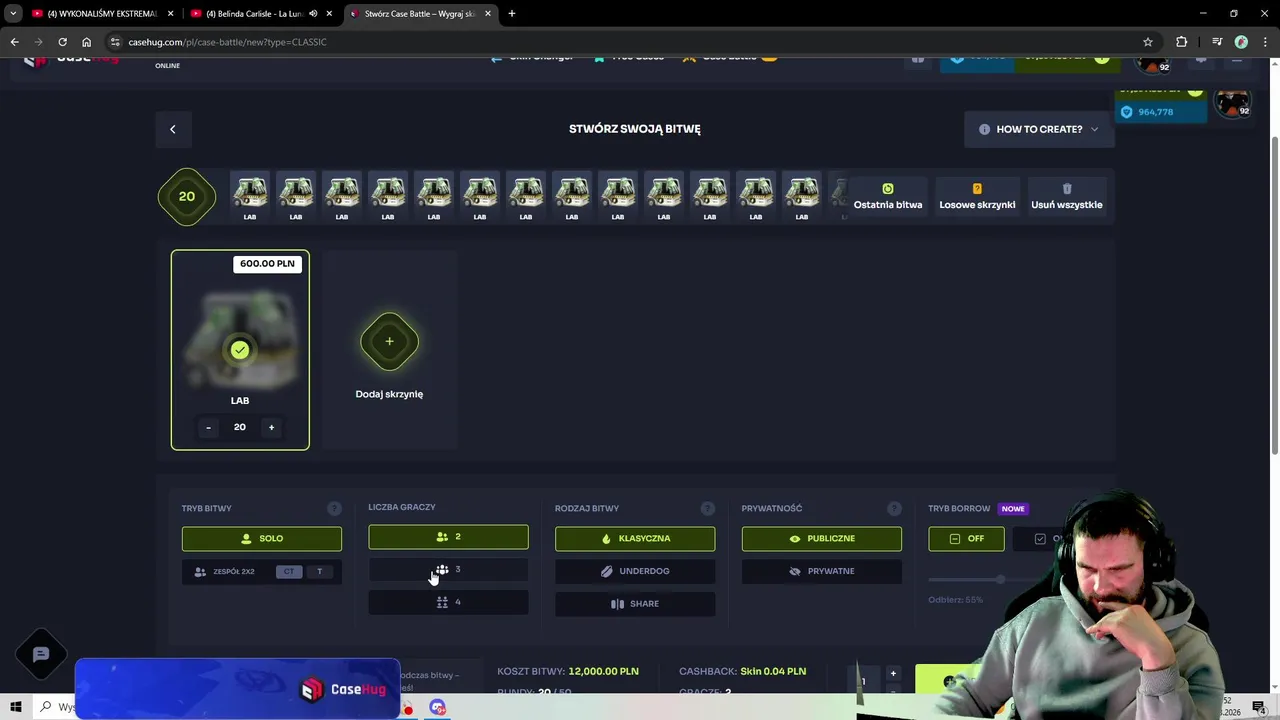Open a new browser tab
Image resolution: width=1280 pixels, height=720 pixels.
click(512, 14)
